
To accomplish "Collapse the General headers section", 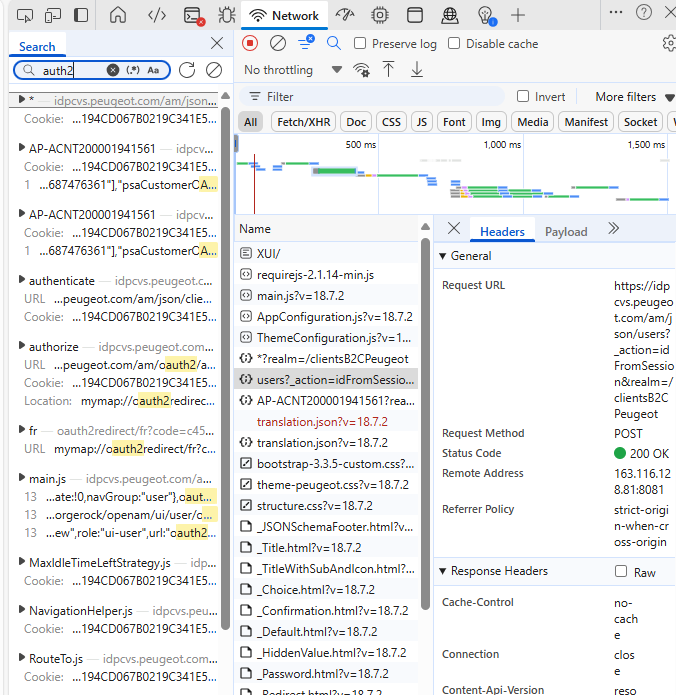I will point(444,256).
